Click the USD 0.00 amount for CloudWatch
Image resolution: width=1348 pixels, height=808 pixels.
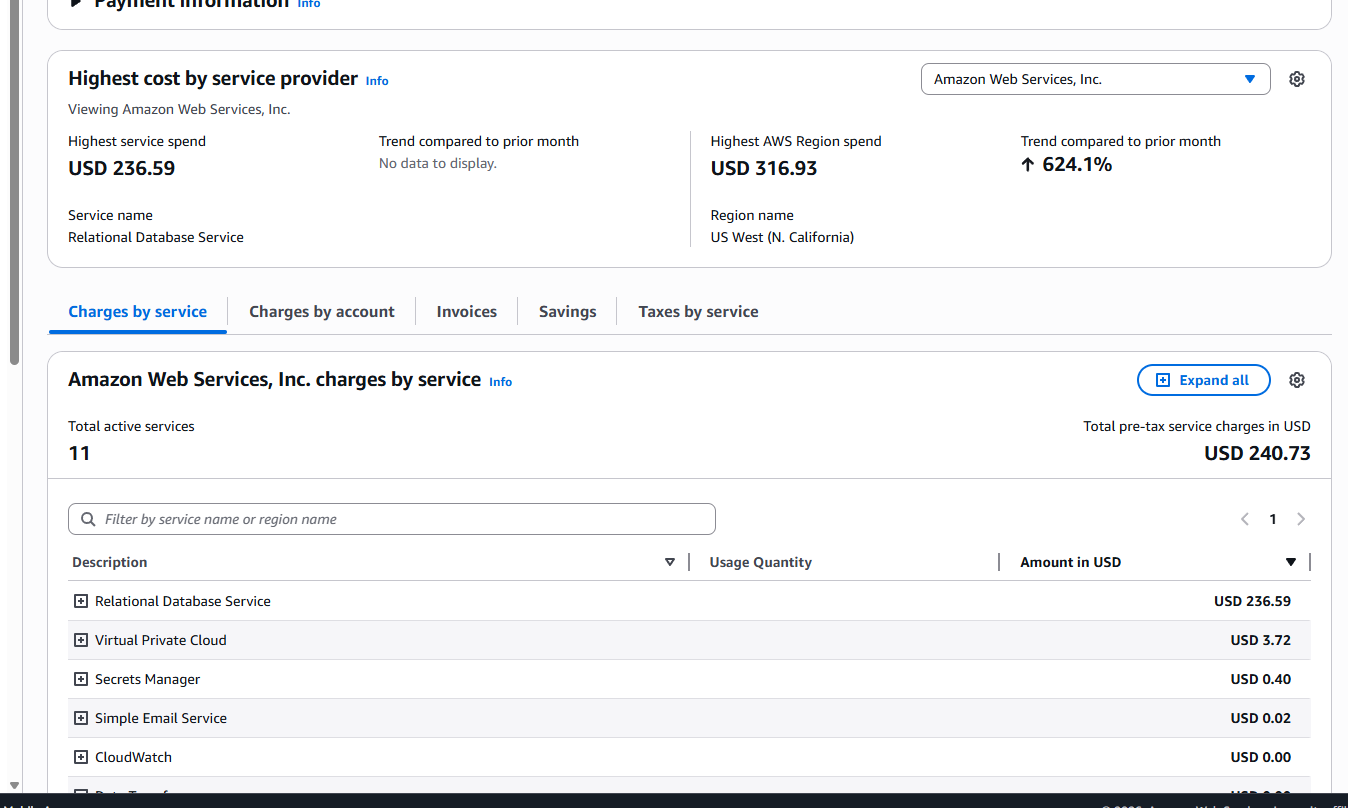coord(1261,757)
